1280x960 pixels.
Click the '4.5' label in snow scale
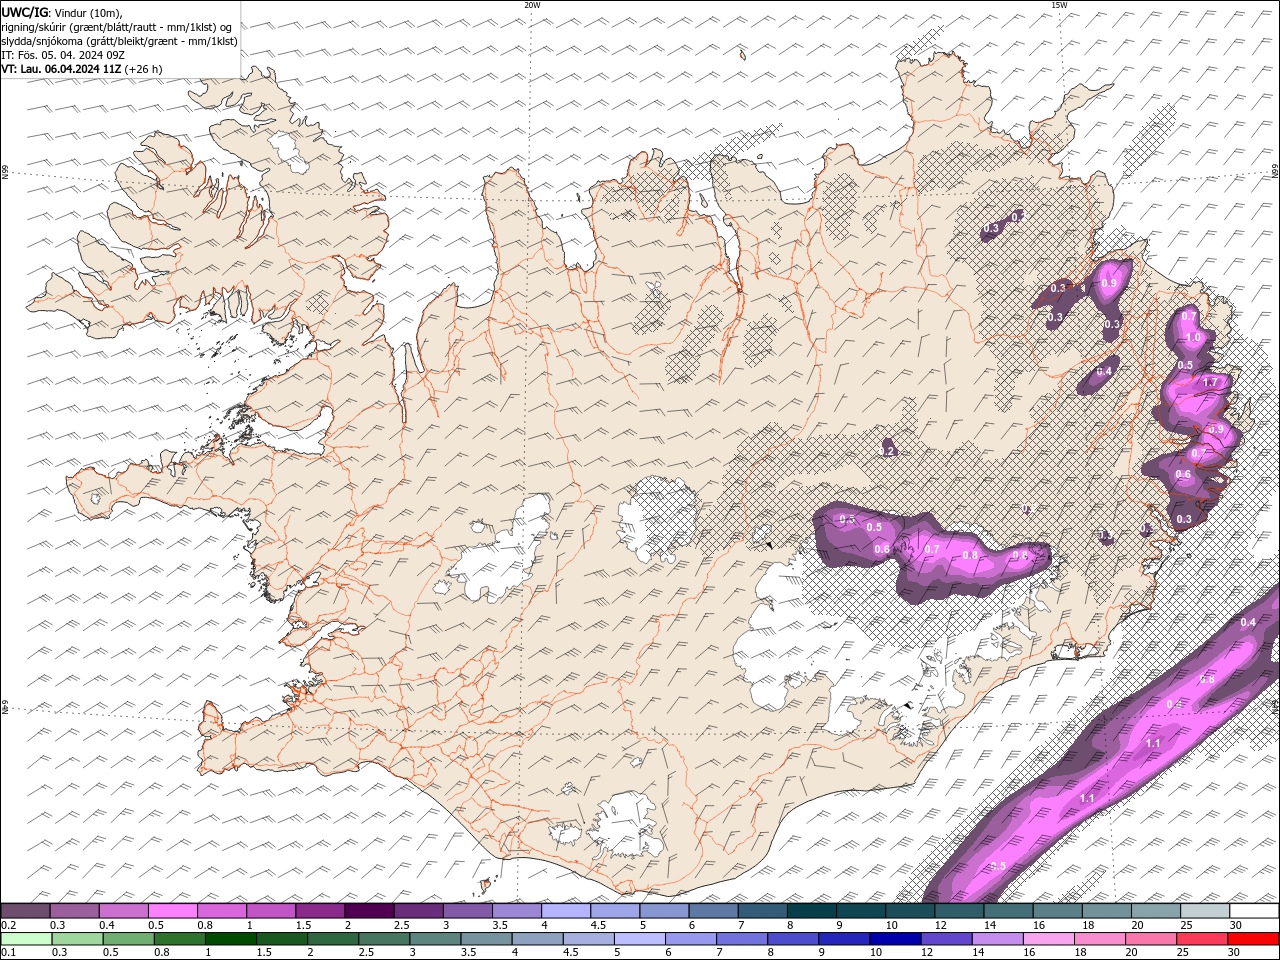(597, 924)
